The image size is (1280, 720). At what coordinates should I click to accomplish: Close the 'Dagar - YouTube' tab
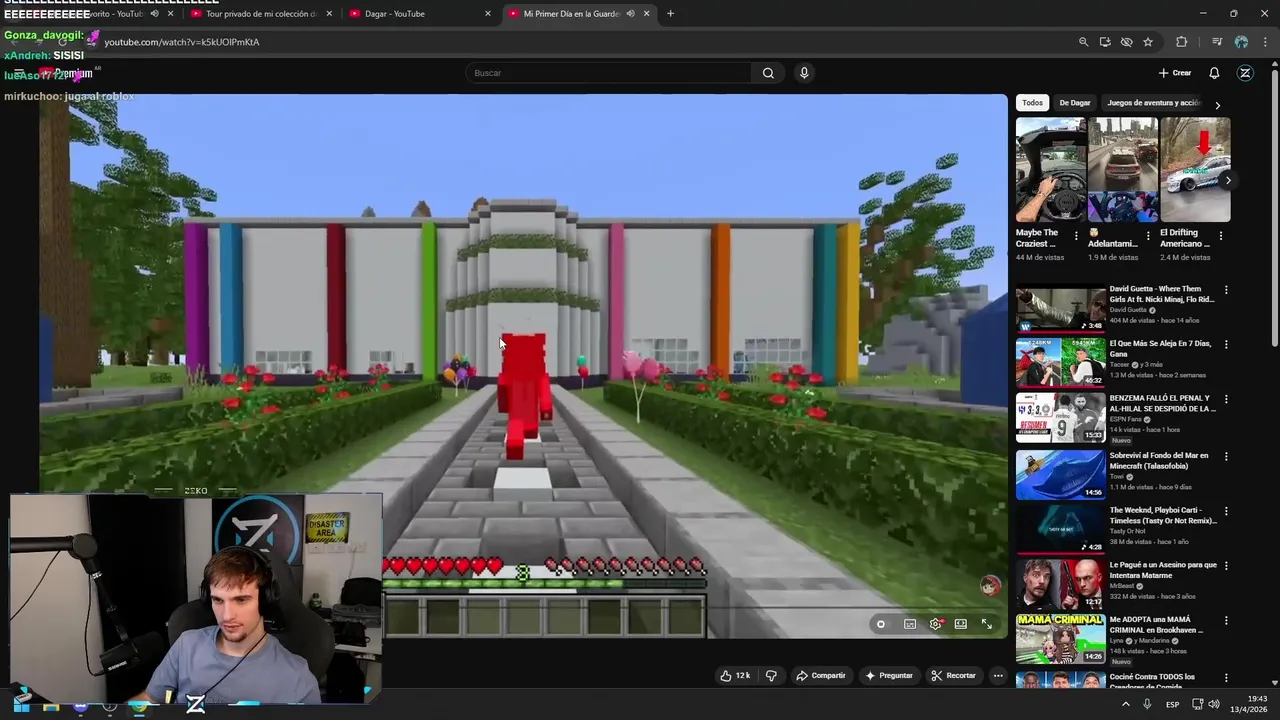tap(488, 14)
